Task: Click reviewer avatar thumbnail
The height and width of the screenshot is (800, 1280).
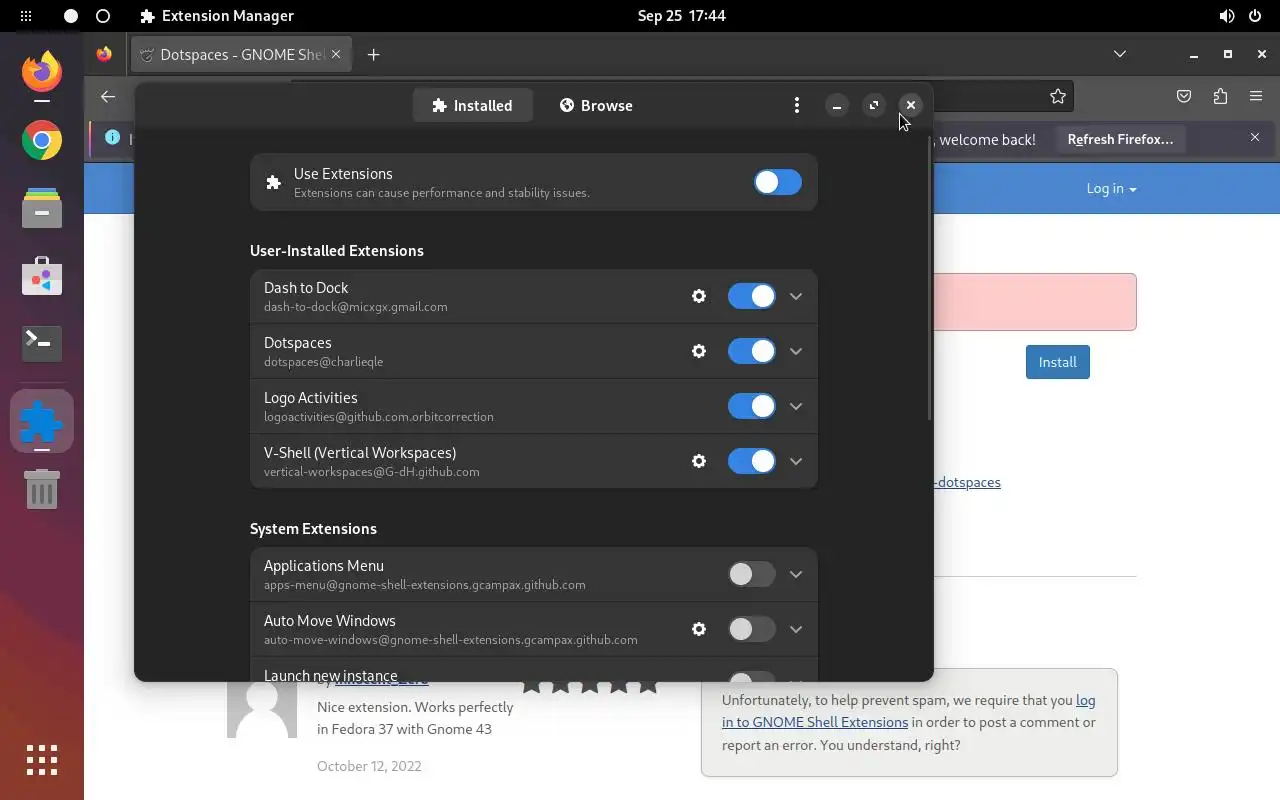Action: coord(262,709)
